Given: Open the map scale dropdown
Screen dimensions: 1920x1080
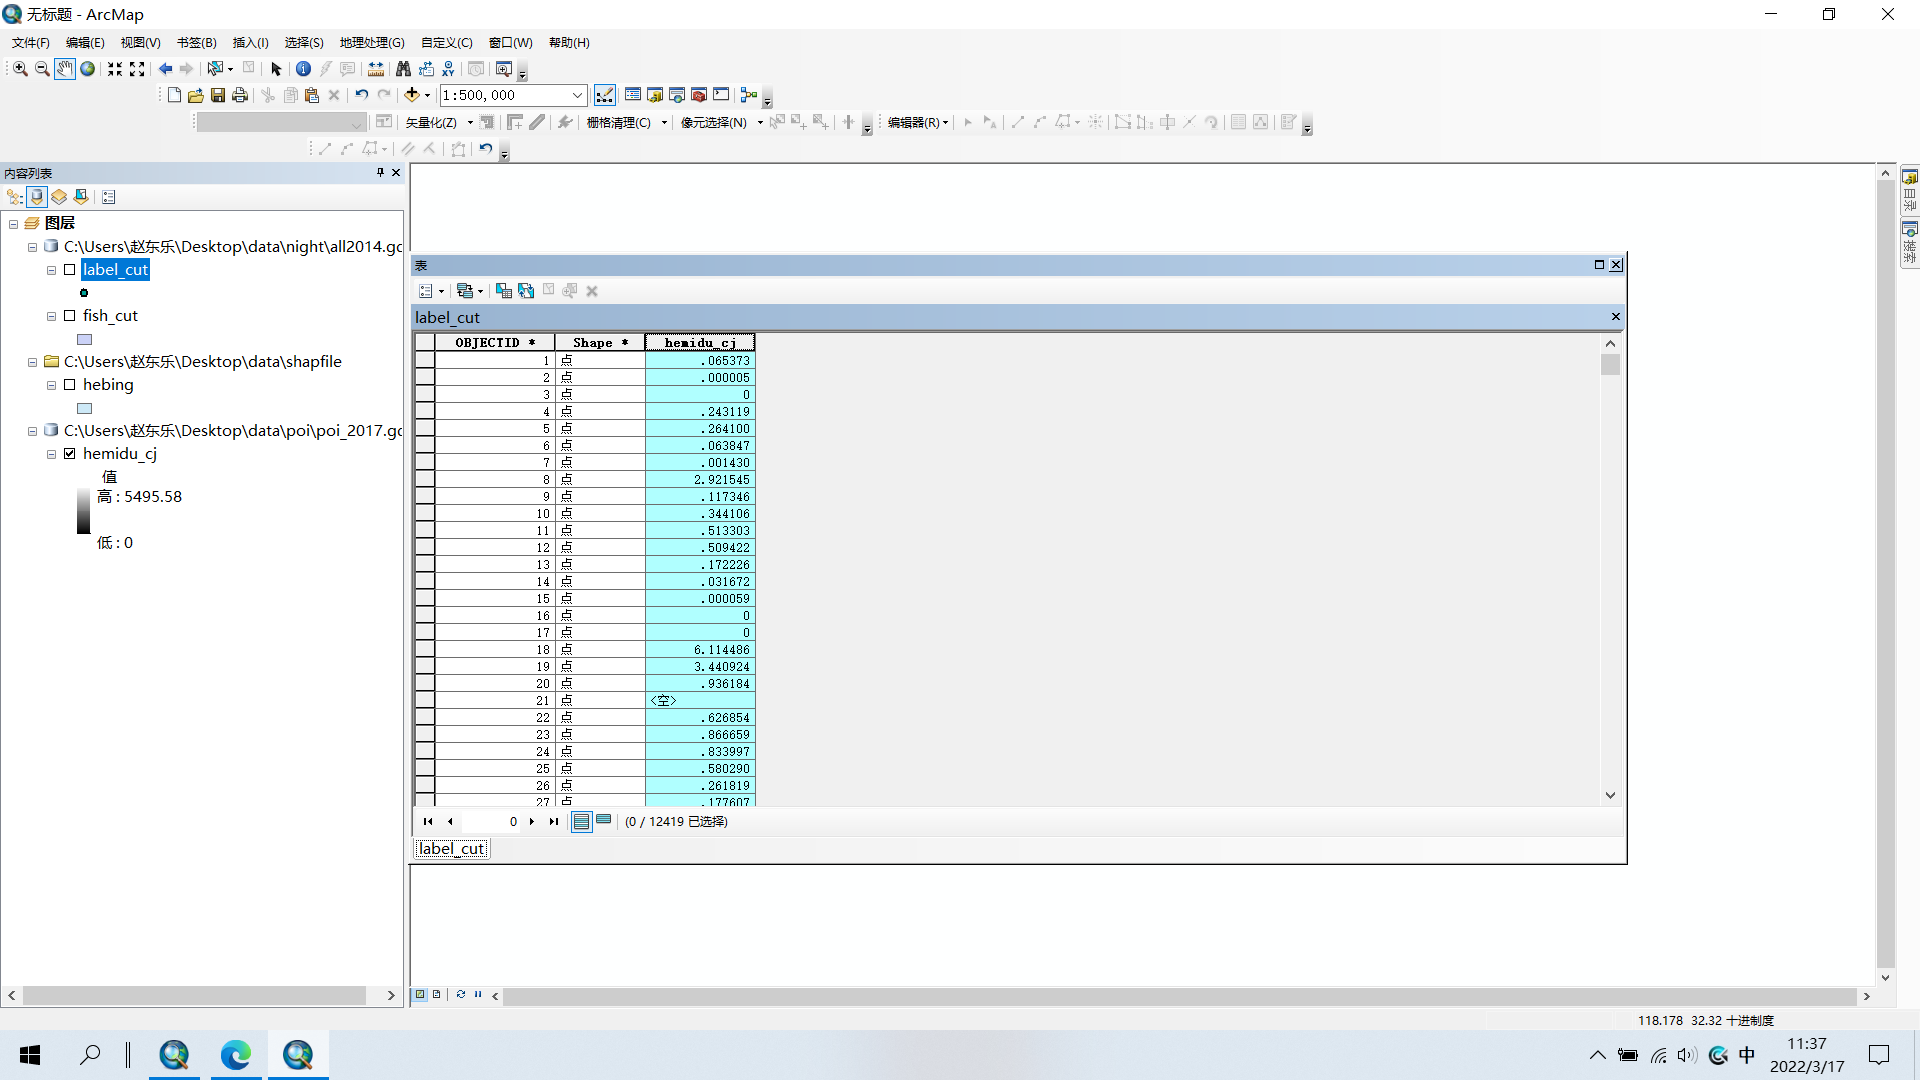Looking at the screenshot, I should 577,95.
